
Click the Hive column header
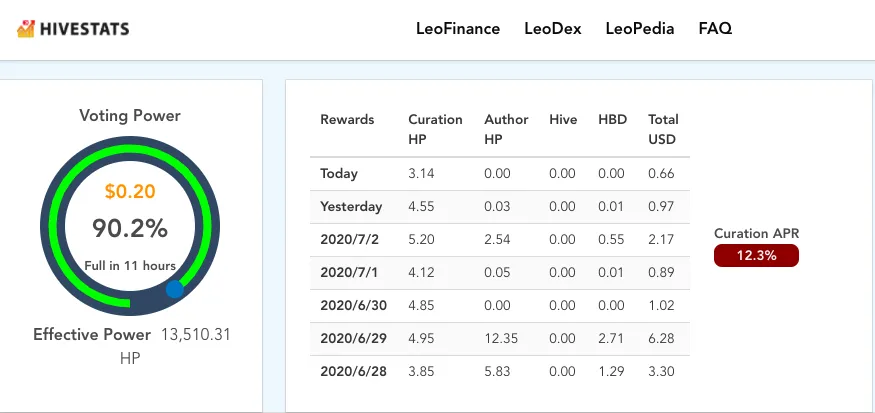[563, 119]
